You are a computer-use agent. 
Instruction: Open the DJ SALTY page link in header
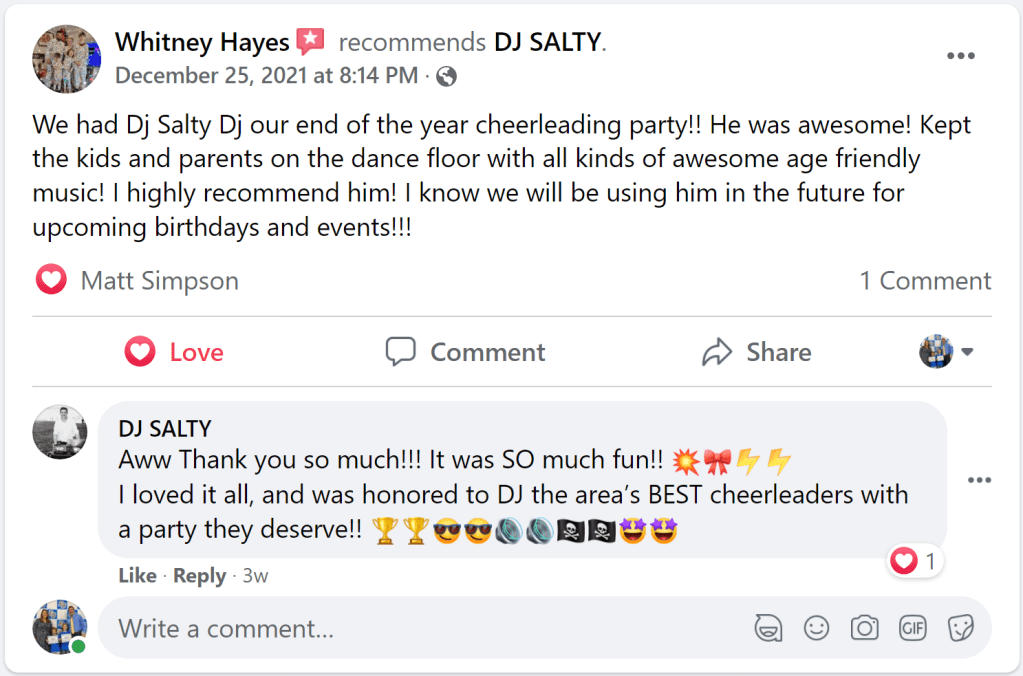(x=548, y=42)
